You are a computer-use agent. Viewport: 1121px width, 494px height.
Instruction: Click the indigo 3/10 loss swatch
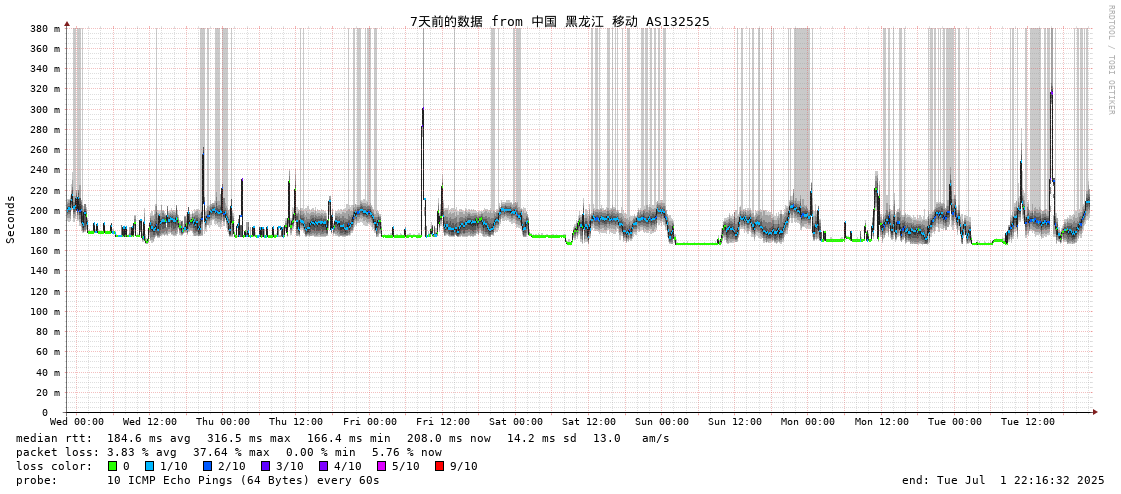pyautogui.click(x=265, y=466)
